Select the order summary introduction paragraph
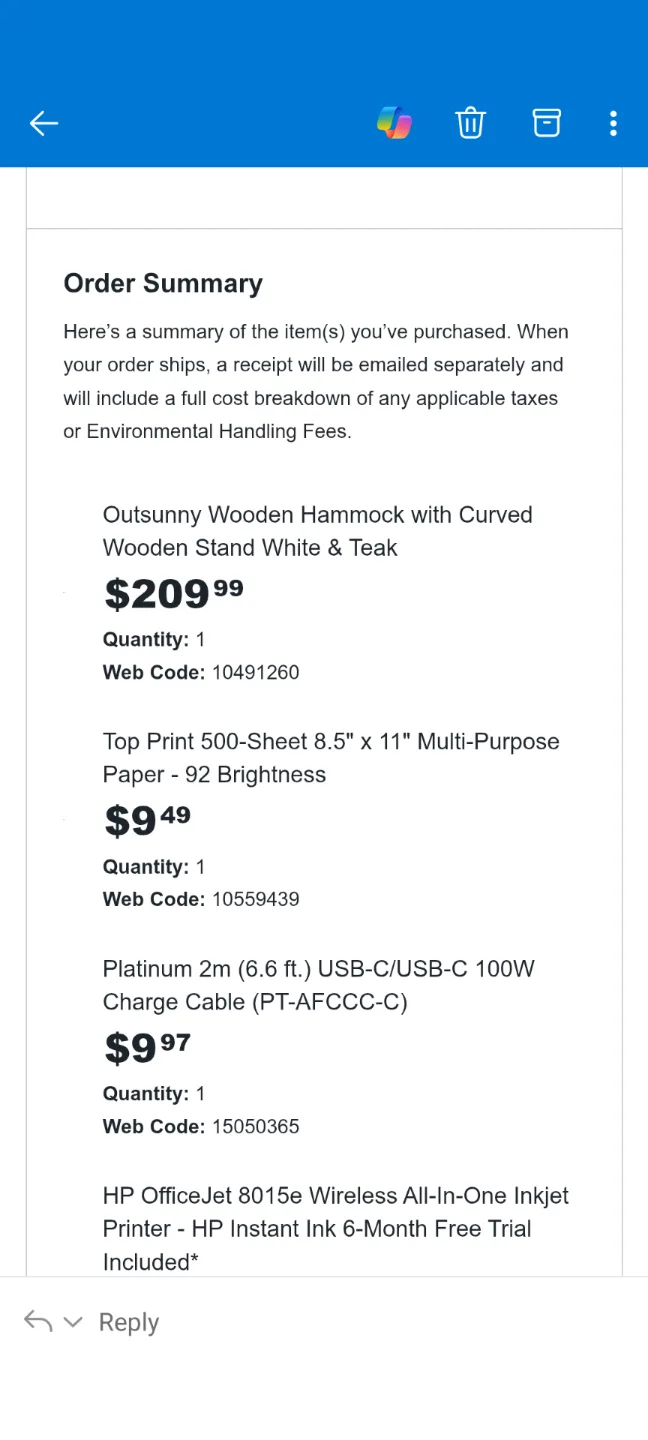This screenshot has height=1440, width=648. pos(316,381)
